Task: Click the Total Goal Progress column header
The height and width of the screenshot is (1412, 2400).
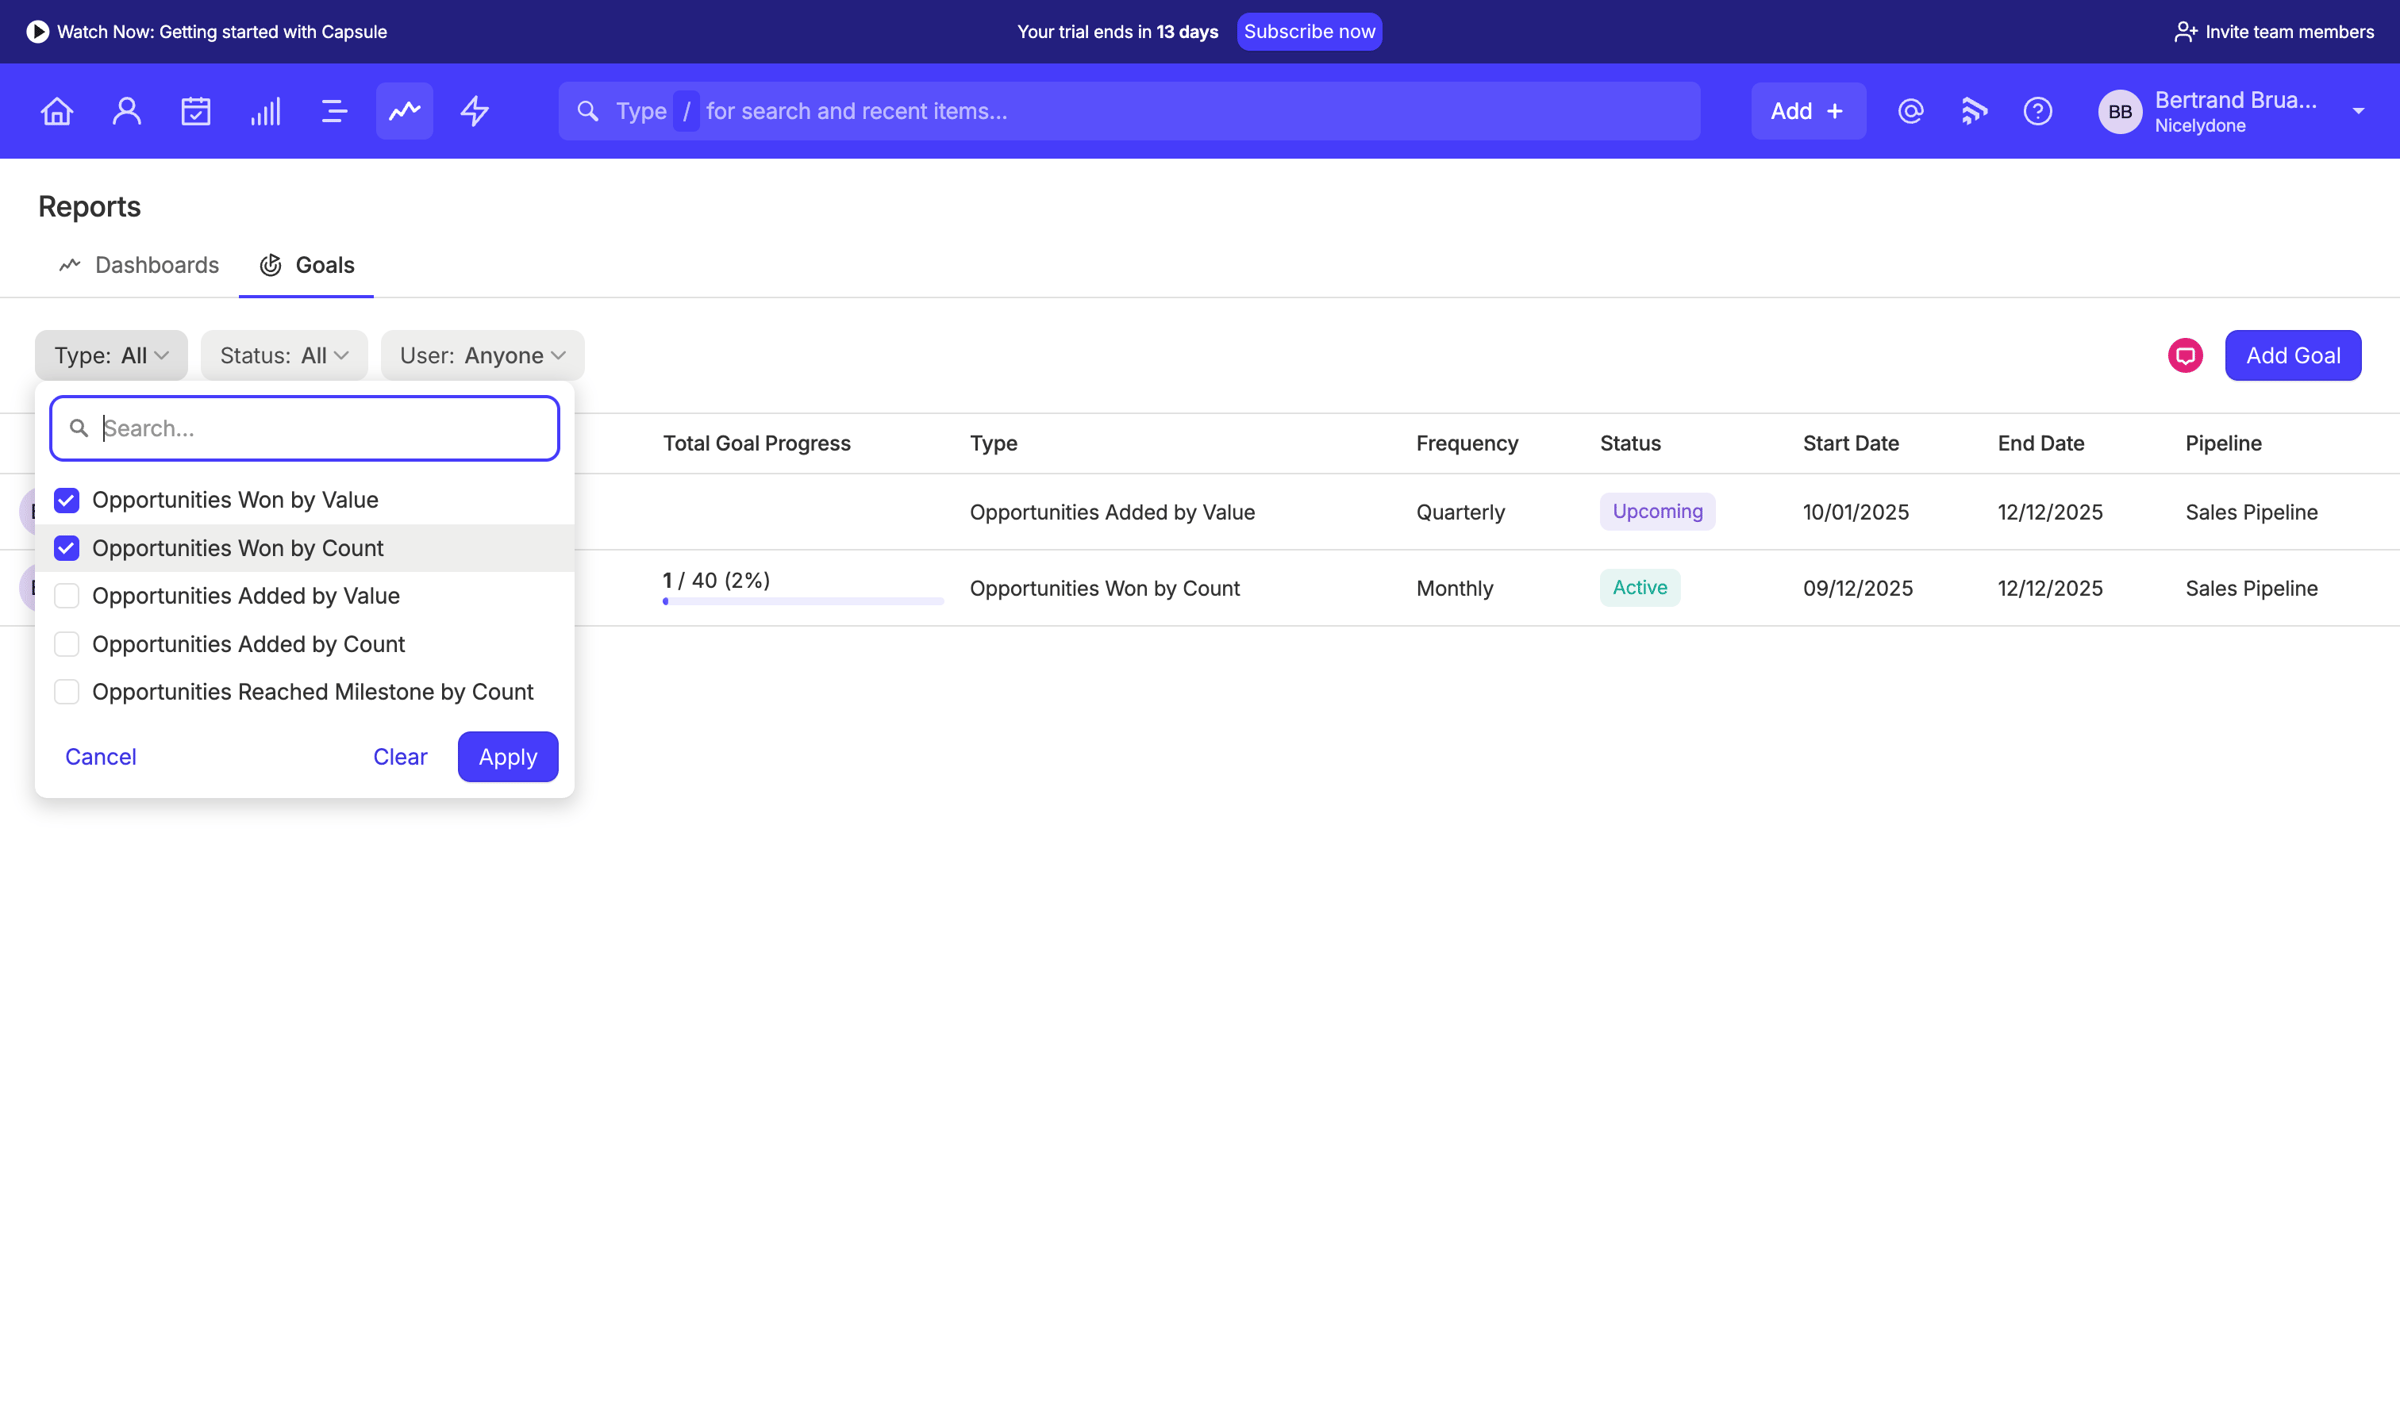Action: [x=757, y=443]
